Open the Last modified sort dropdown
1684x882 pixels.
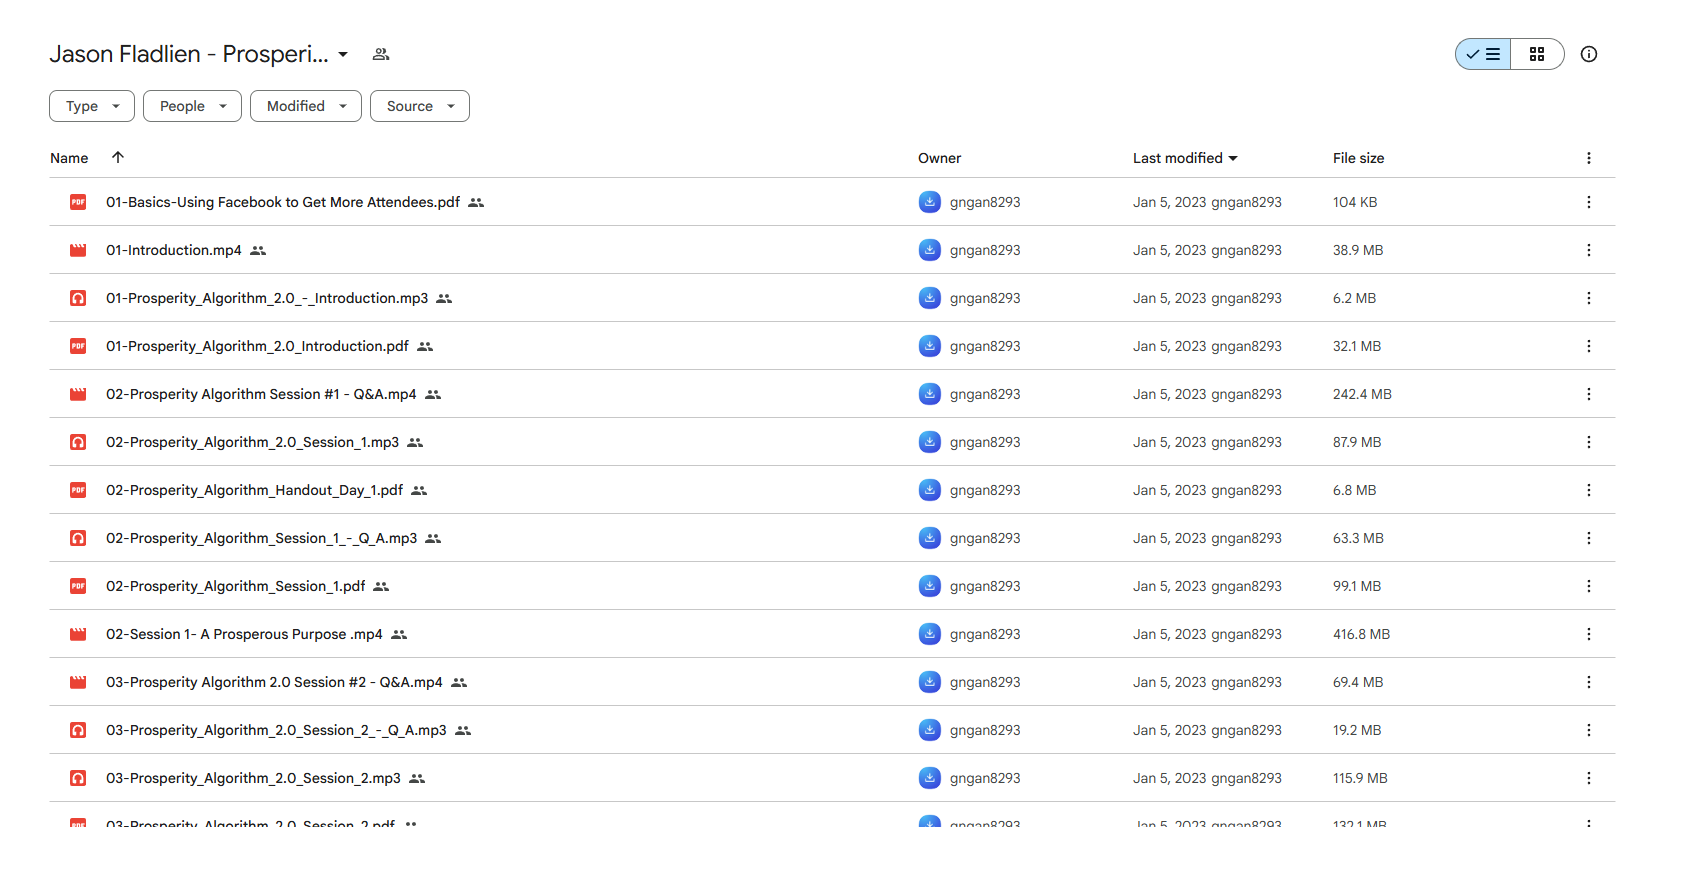[x=1185, y=158]
